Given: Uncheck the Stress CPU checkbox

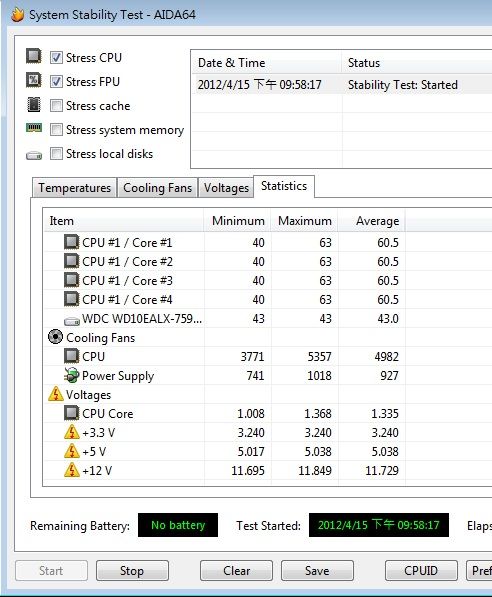Looking at the screenshot, I should pos(56,57).
